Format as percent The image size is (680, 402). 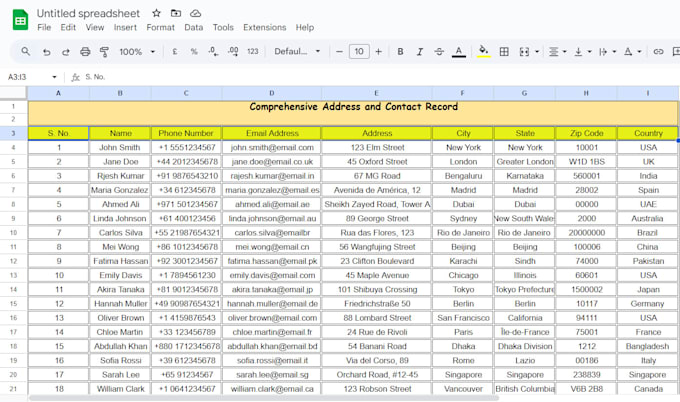pos(194,52)
